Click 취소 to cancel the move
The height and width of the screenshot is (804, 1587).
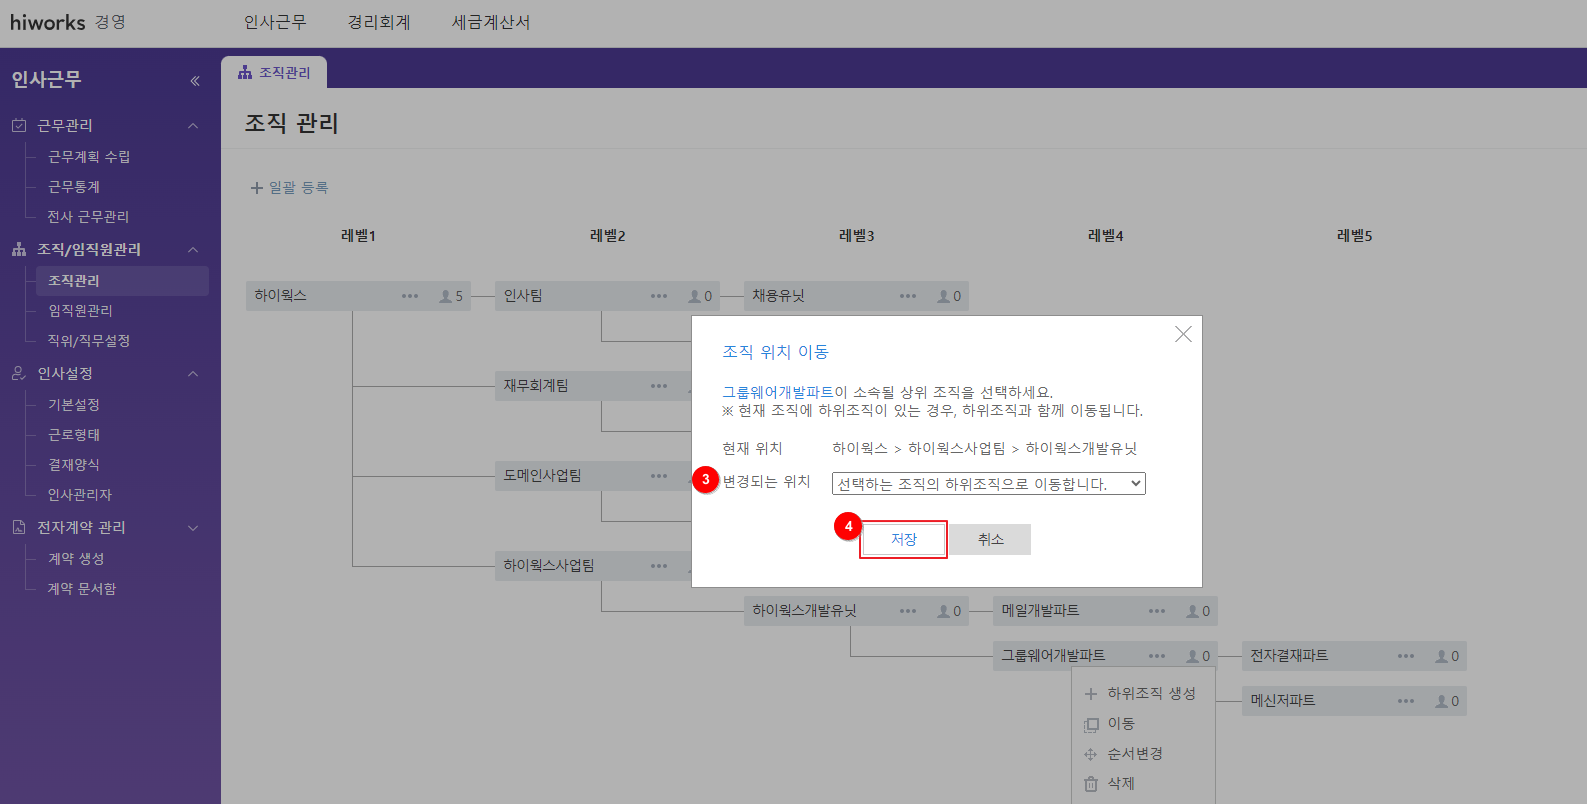tap(990, 539)
